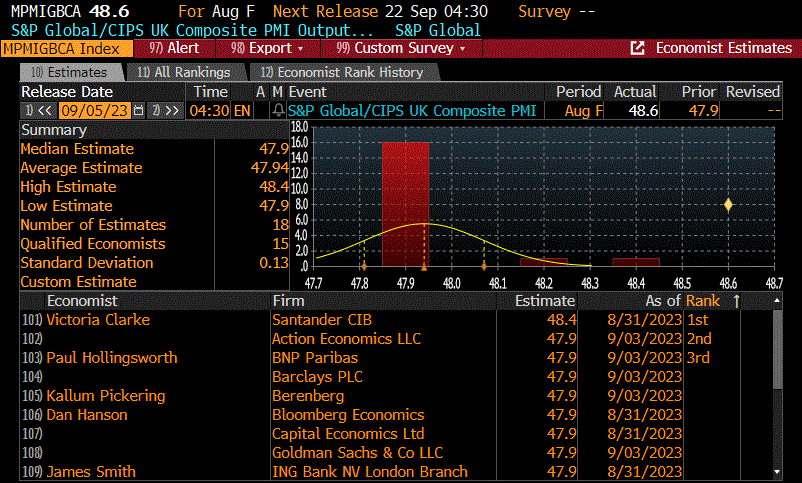Switch to the Estimates tab
802x483 pixels.
71,72
